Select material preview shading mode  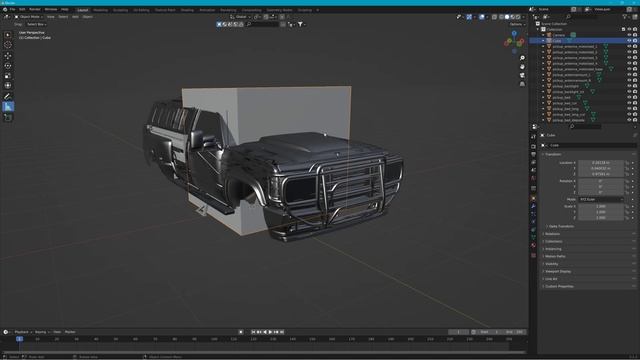click(x=513, y=17)
